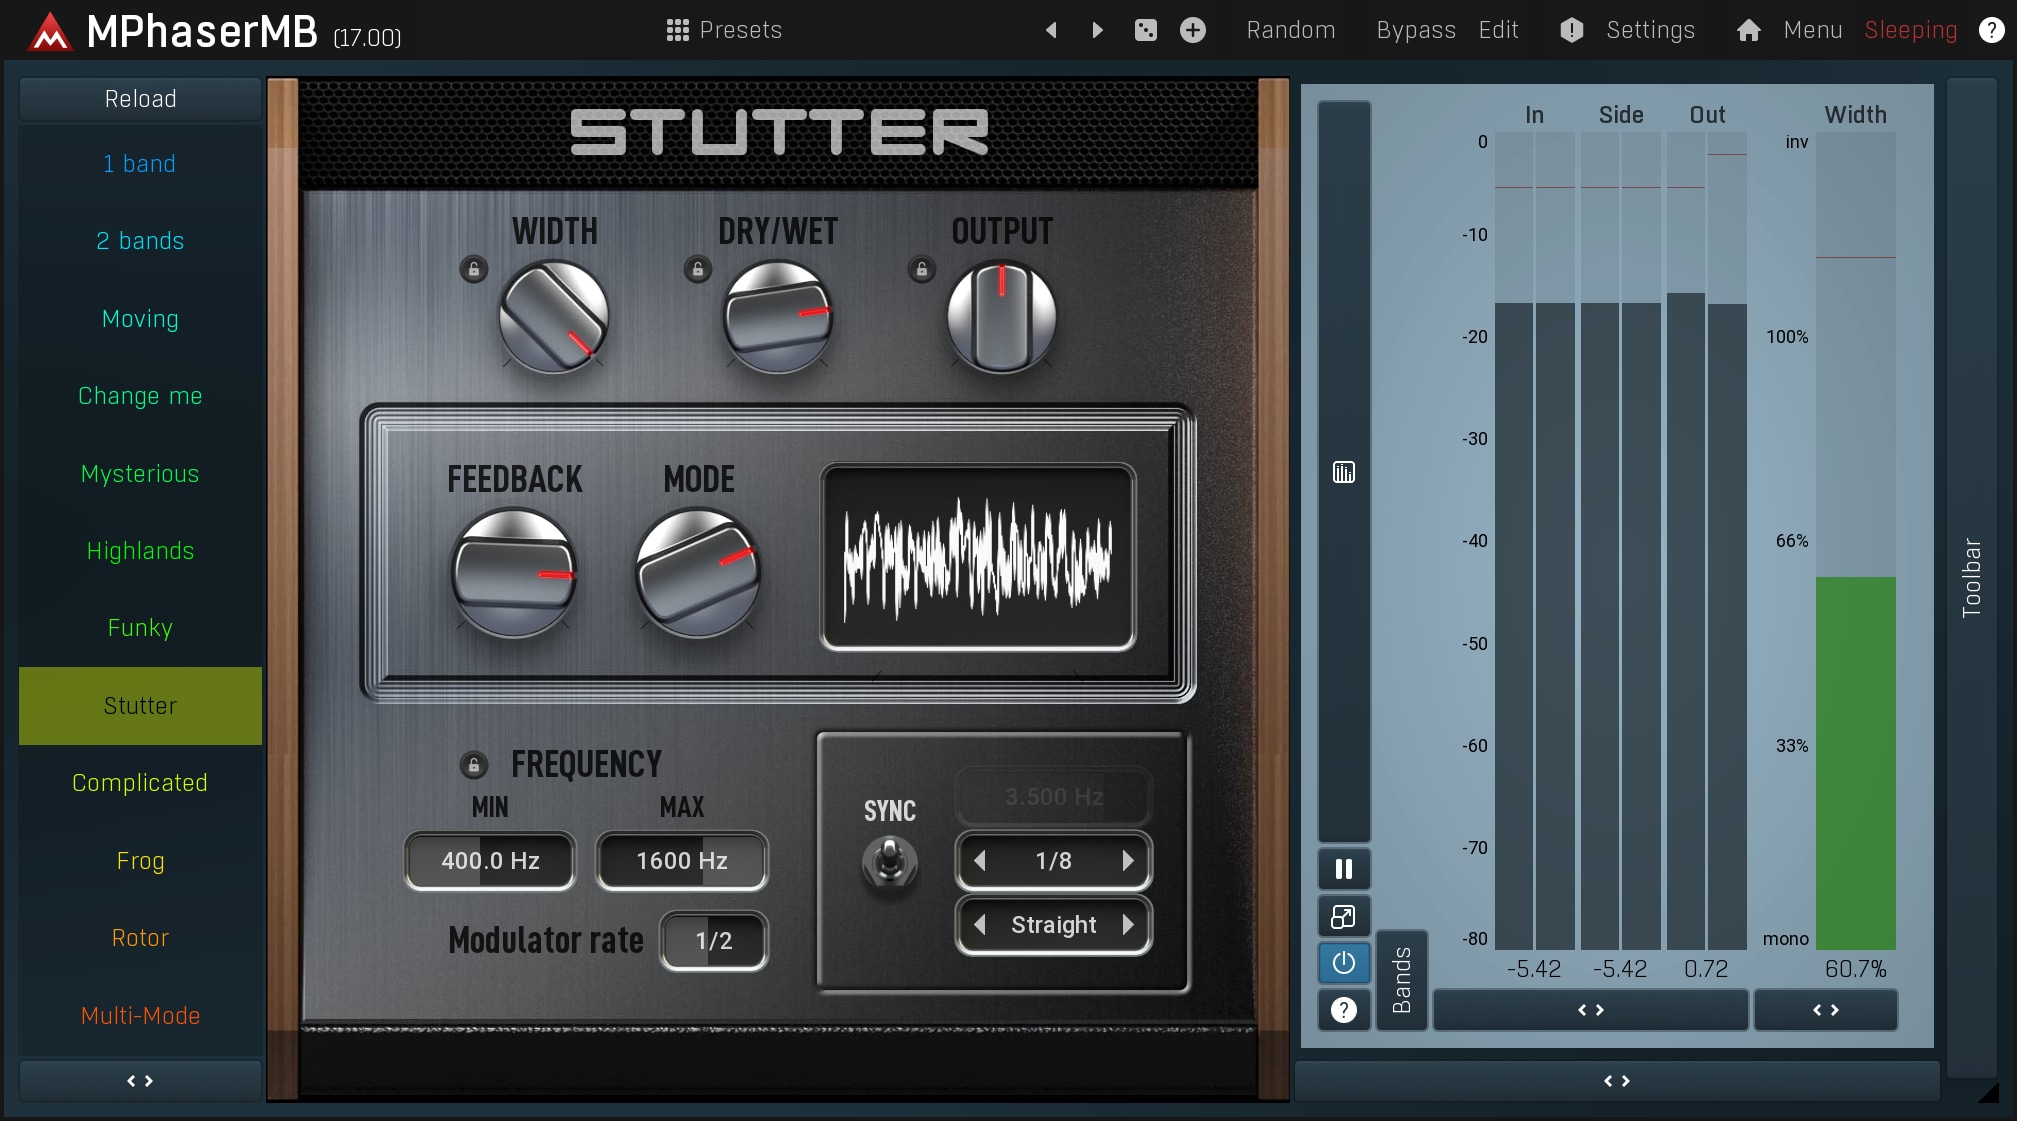Click the random dice preset icon
Image resolution: width=2017 pixels, height=1121 pixels.
click(1146, 30)
